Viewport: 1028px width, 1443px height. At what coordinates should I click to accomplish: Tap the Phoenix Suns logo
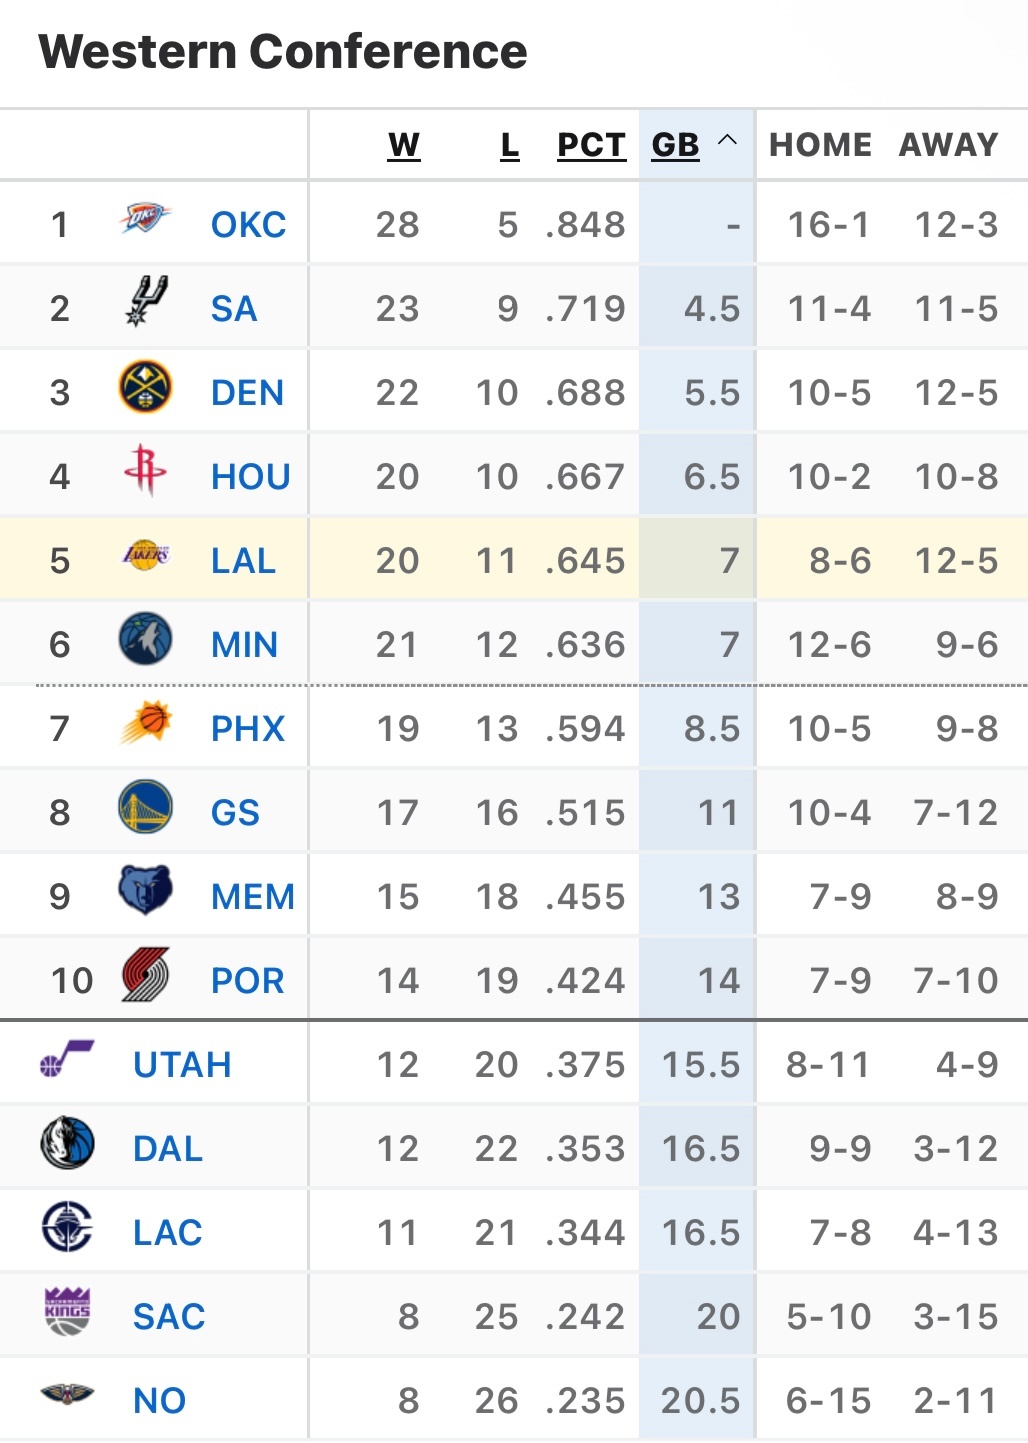[x=146, y=722]
